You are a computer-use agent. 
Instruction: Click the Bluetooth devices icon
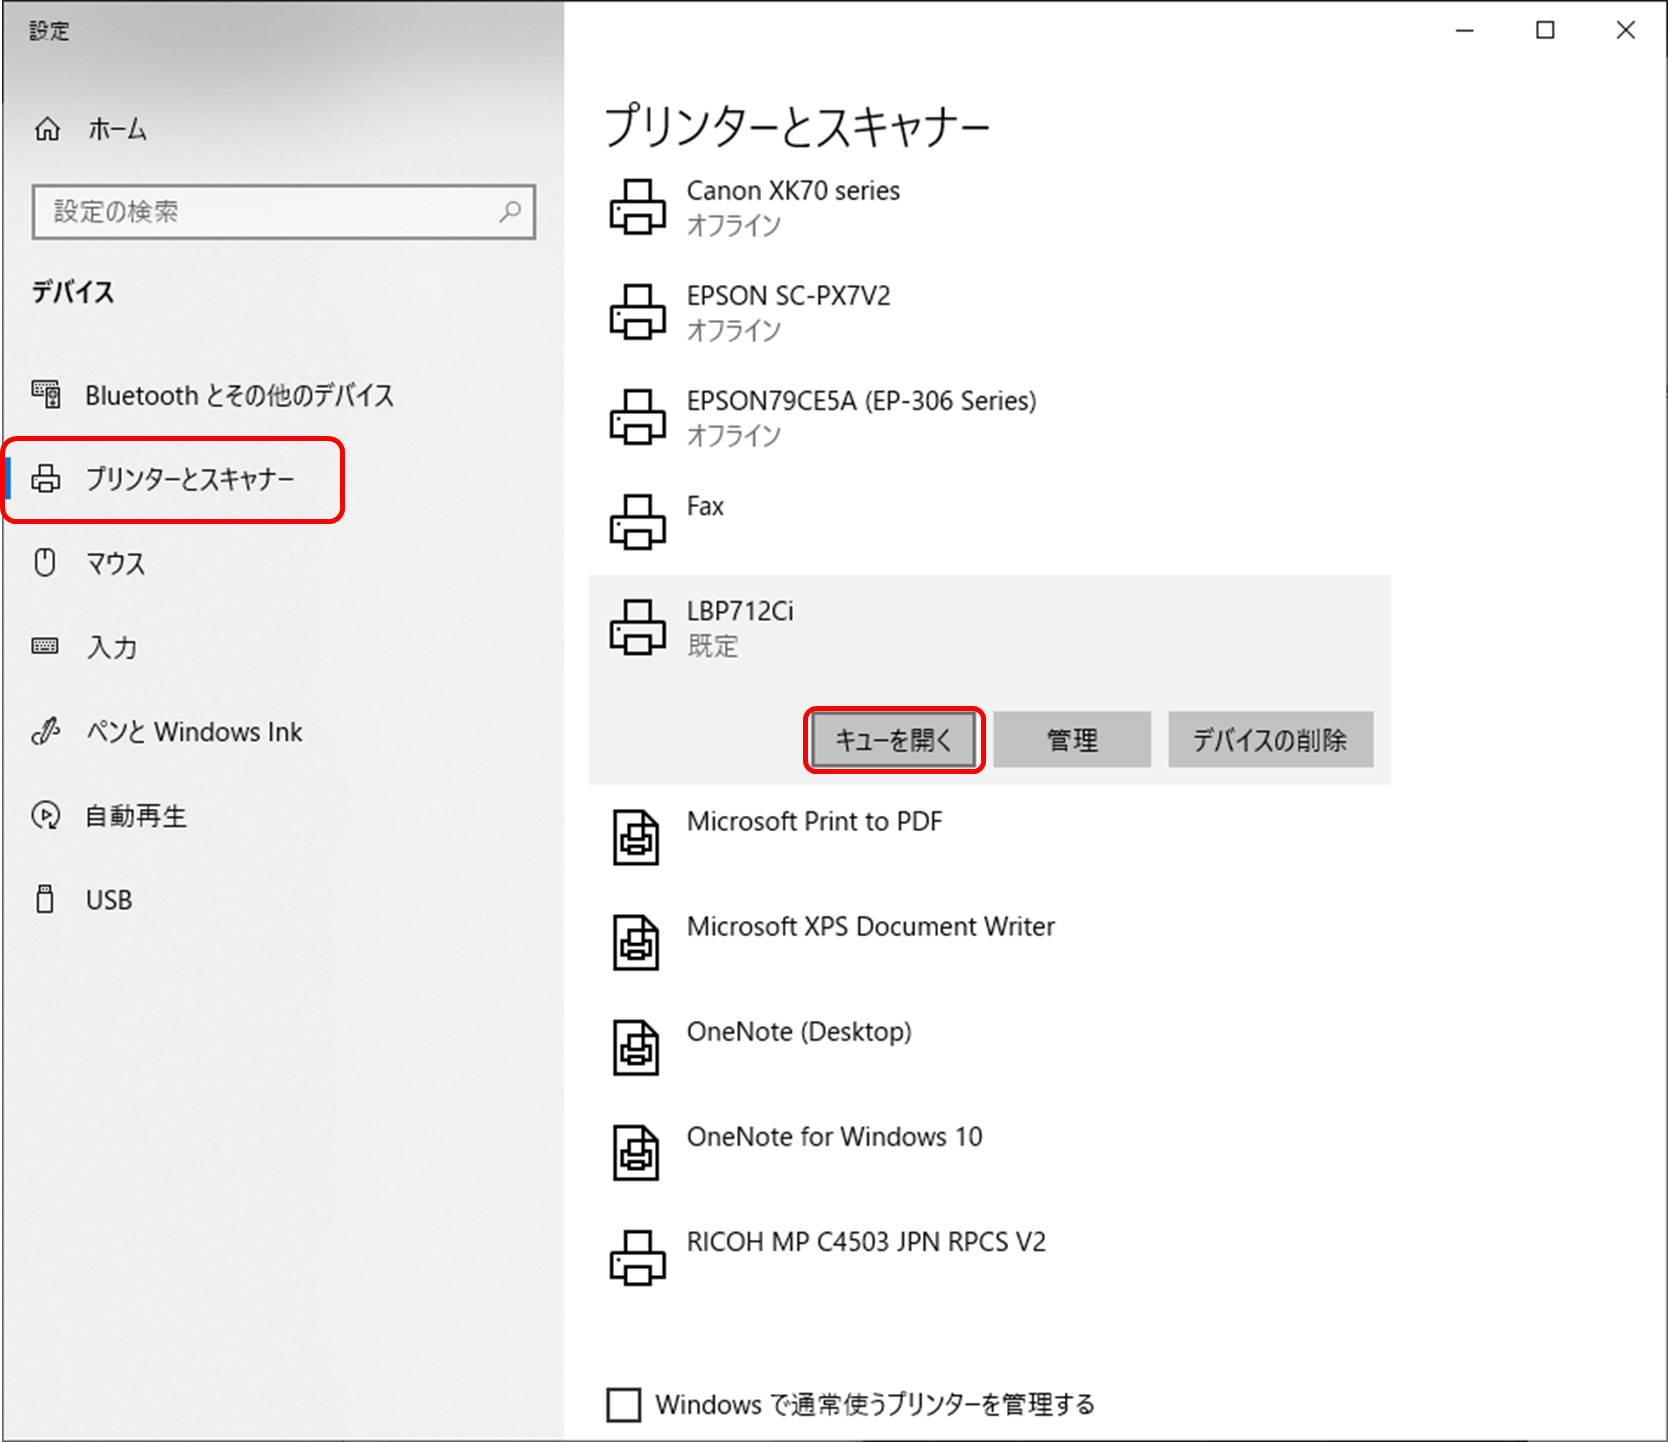tap(46, 394)
